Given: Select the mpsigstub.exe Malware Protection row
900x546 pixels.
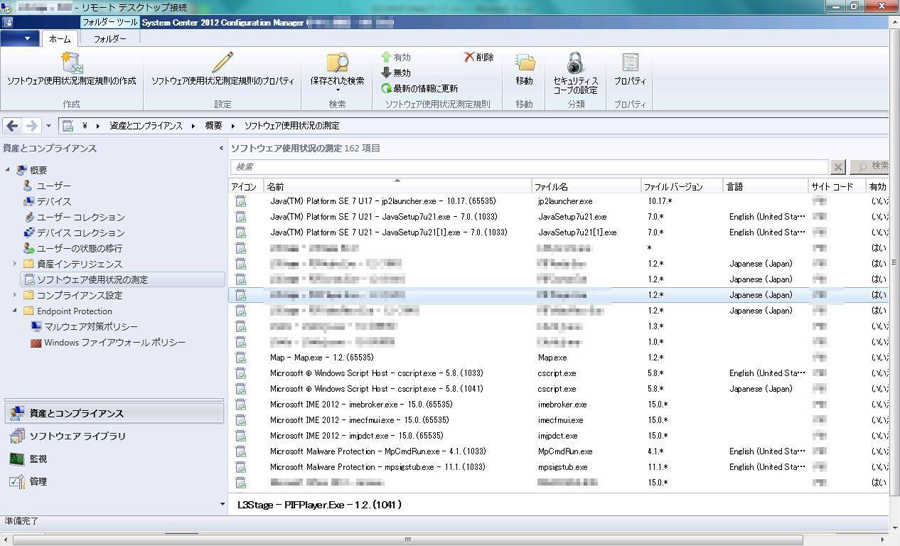Looking at the screenshot, I should tap(559, 467).
